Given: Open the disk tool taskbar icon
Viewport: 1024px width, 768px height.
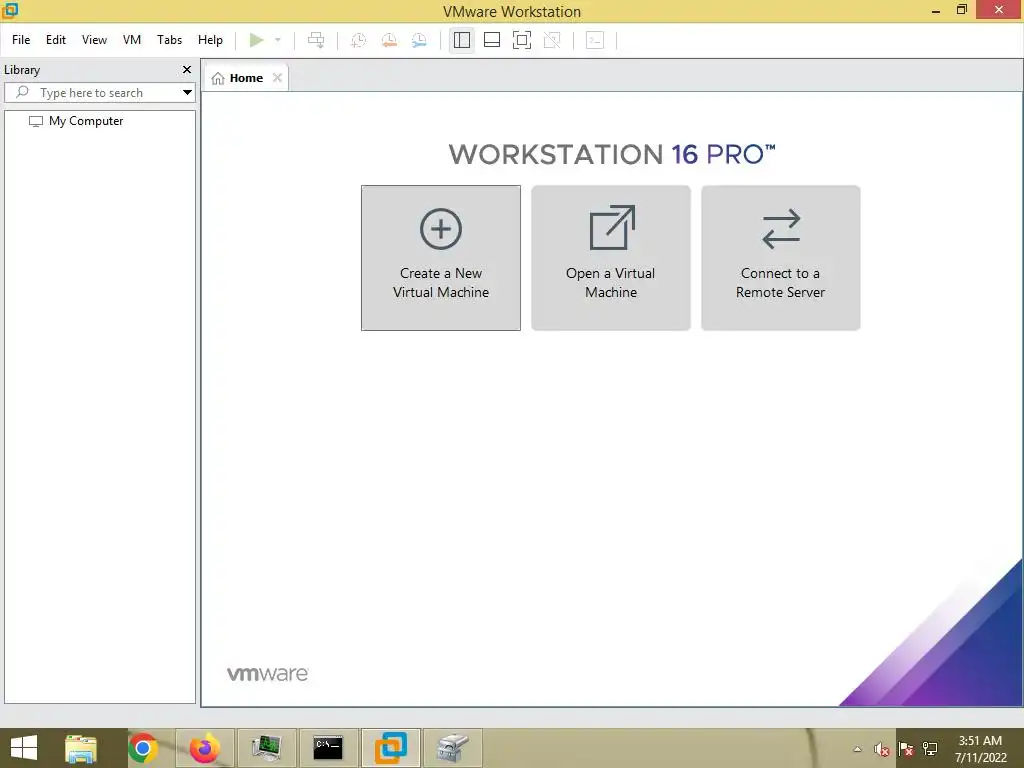Looking at the screenshot, I should pos(453,748).
